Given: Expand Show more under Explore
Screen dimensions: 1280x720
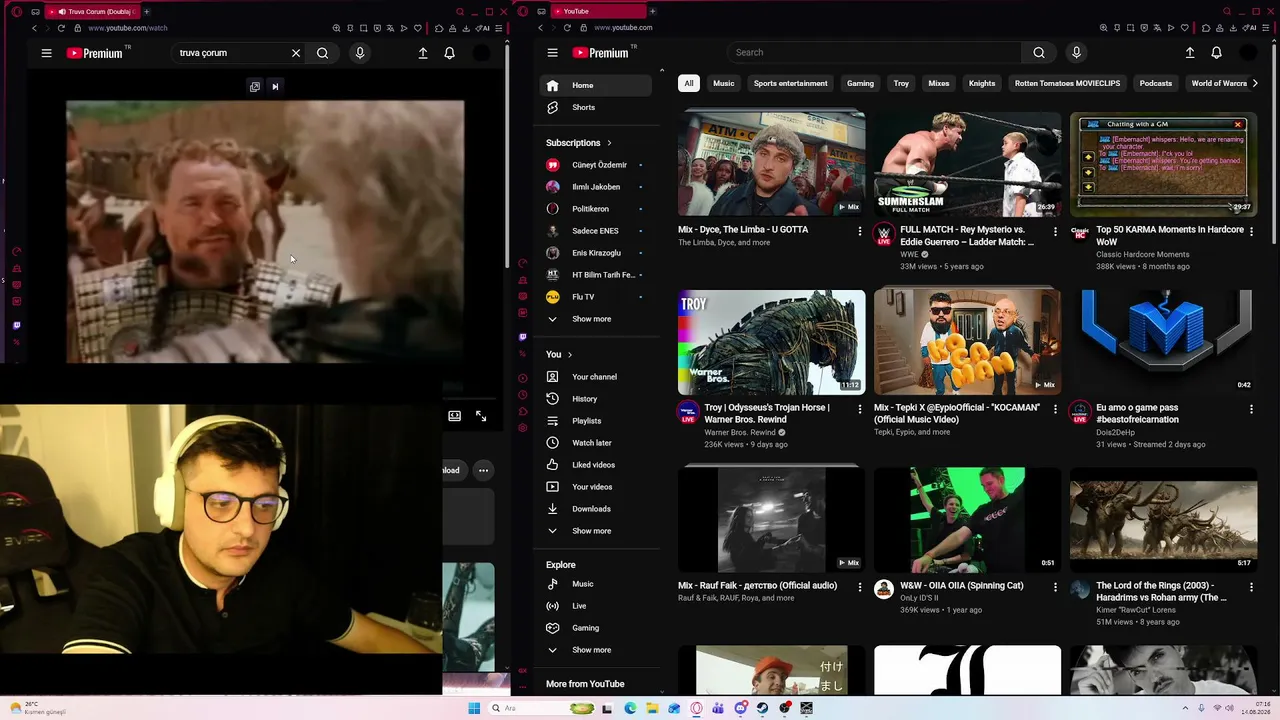Looking at the screenshot, I should pyautogui.click(x=596, y=650).
